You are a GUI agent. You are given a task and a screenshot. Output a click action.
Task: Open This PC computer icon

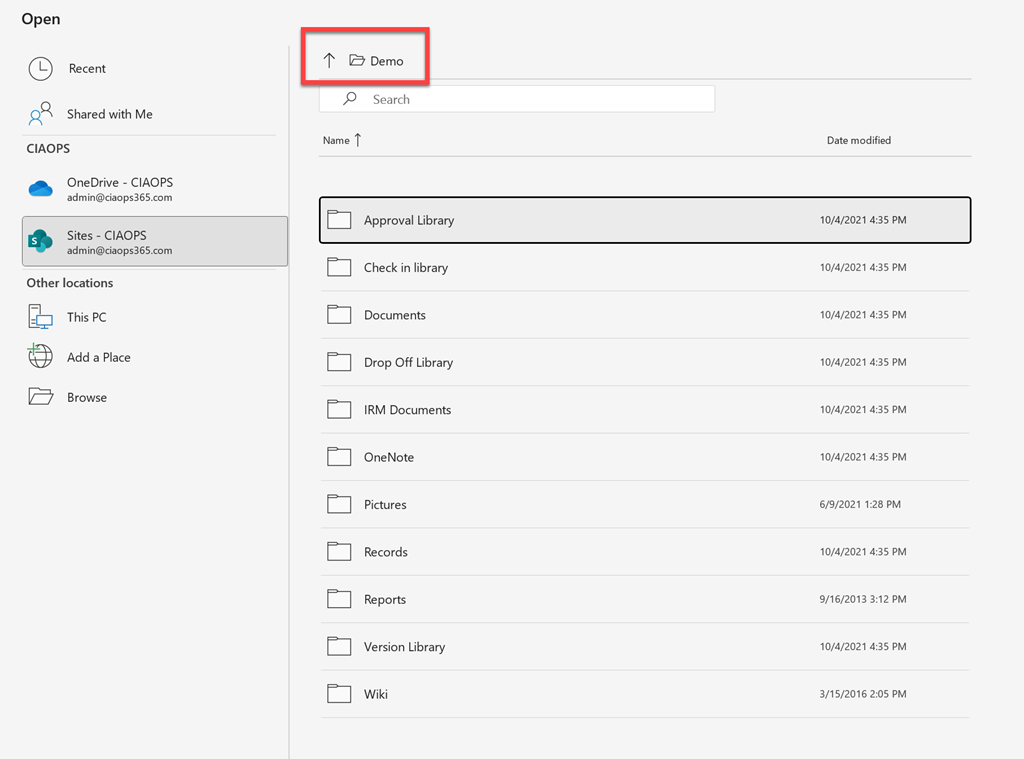point(40,318)
